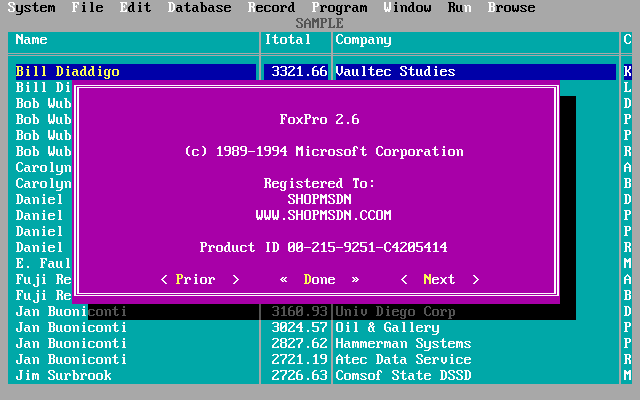
Task: Select the Jim Surbrook name cell
Action: (63, 375)
